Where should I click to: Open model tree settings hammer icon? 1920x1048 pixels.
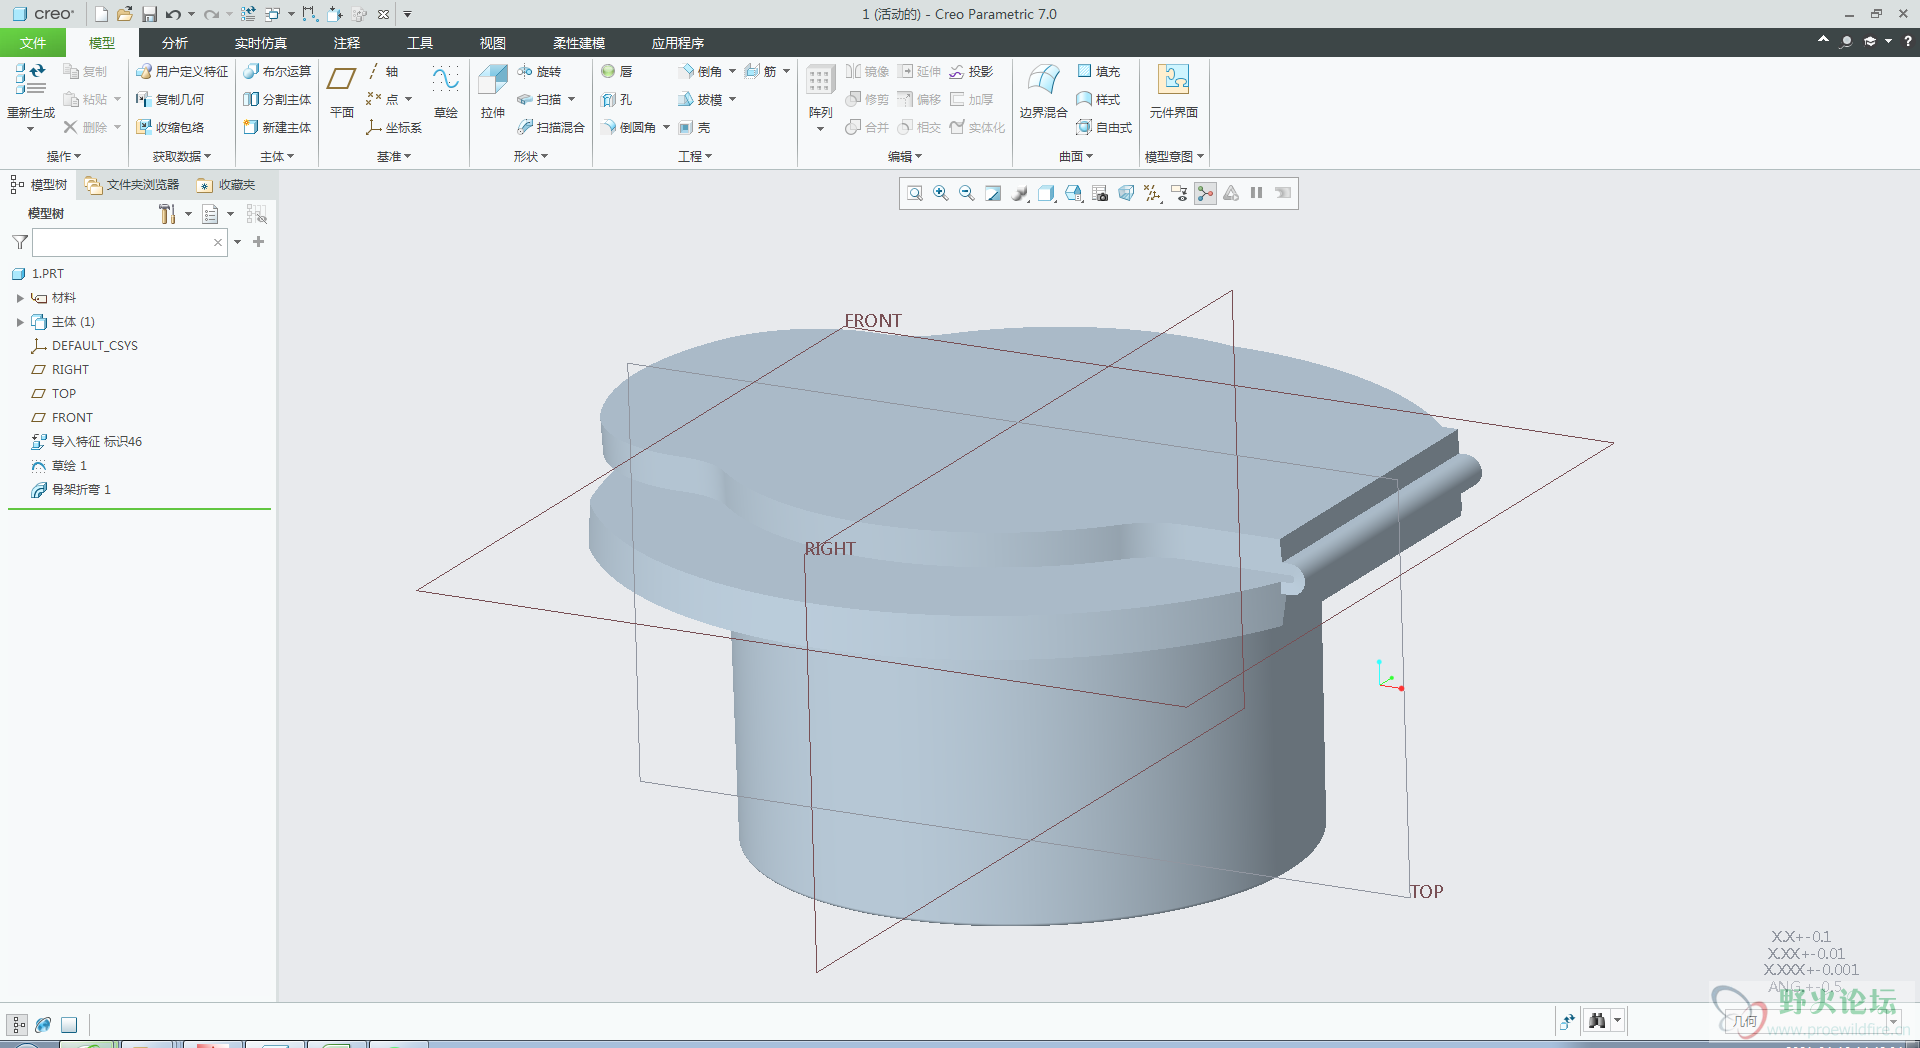coord(167,214)
